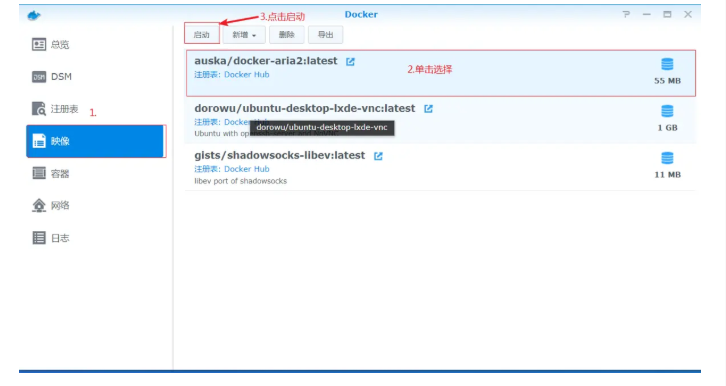The height and width of the screenshot is (386, 726).
Task: Select the gists/shadowsocks-libev:latest image title
Action: tap(280, 156)
